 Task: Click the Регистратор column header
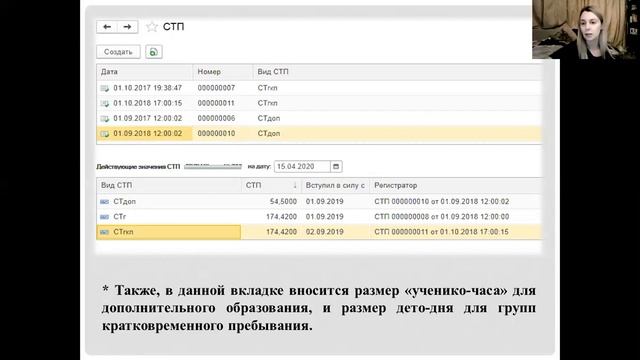(x=456, y=185)
